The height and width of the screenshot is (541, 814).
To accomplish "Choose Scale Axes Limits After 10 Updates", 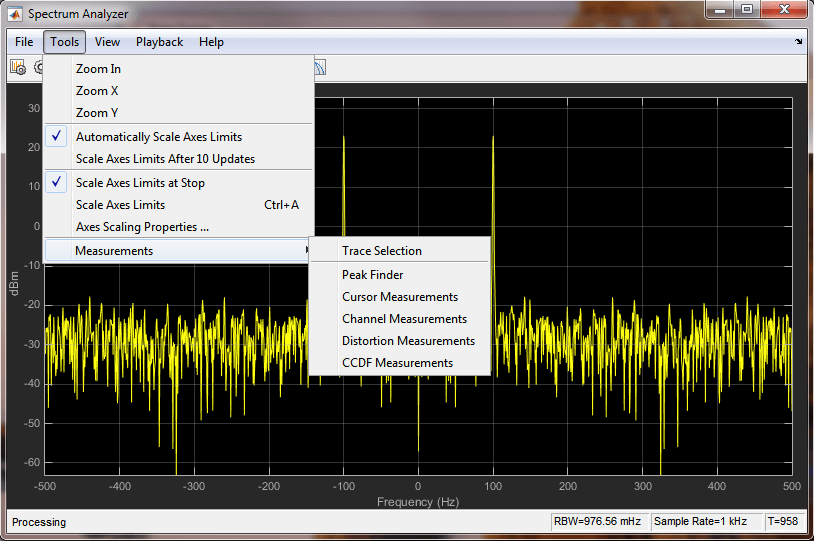I will click(x=179, y=159).
